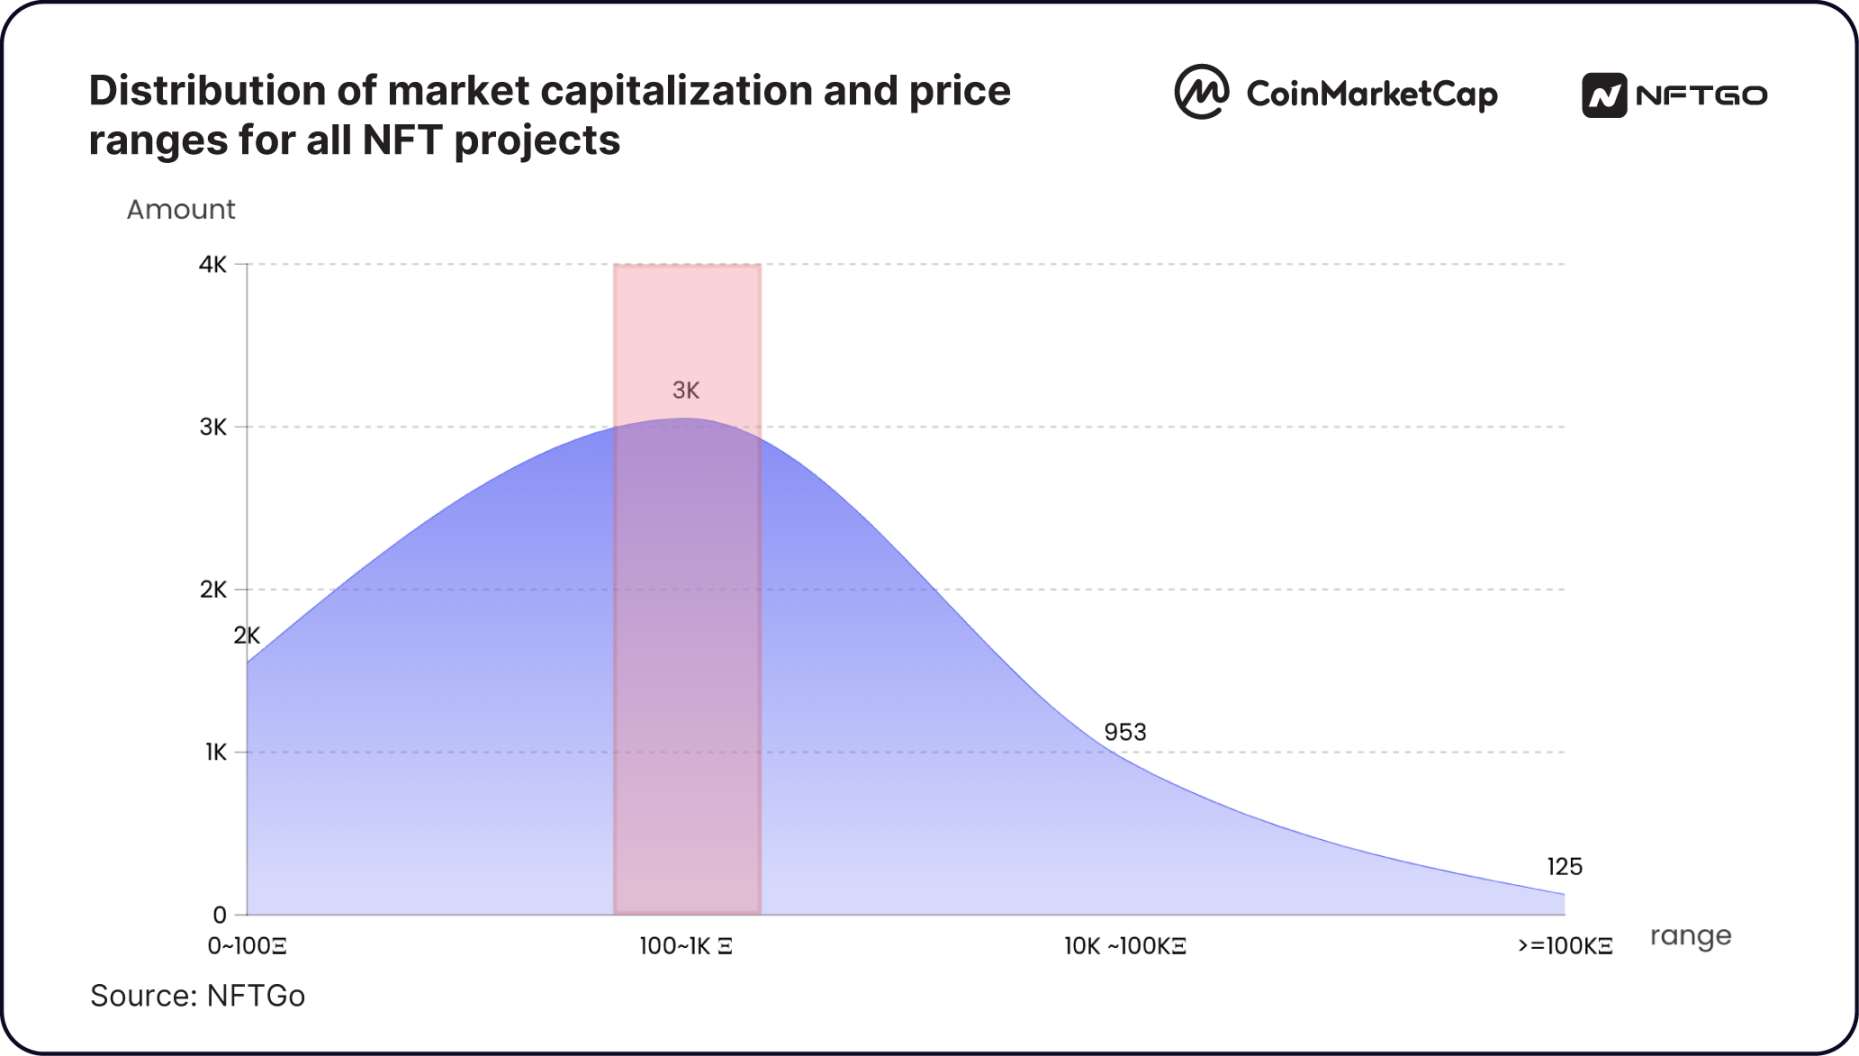Viewport: 1859px width, 1056px height.
Task: Click the 3K peak data label
Action: coord(686,391)
